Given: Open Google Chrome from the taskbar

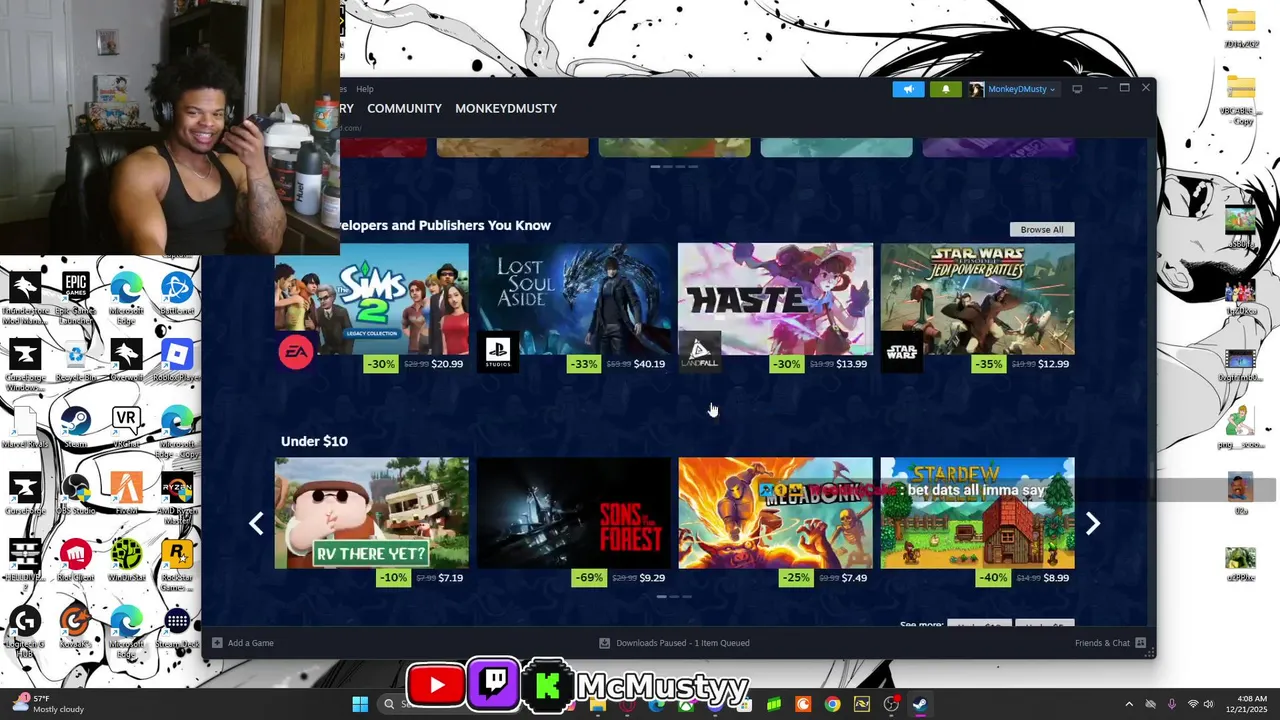Looking at the screenshot, I should pos(832,704).
